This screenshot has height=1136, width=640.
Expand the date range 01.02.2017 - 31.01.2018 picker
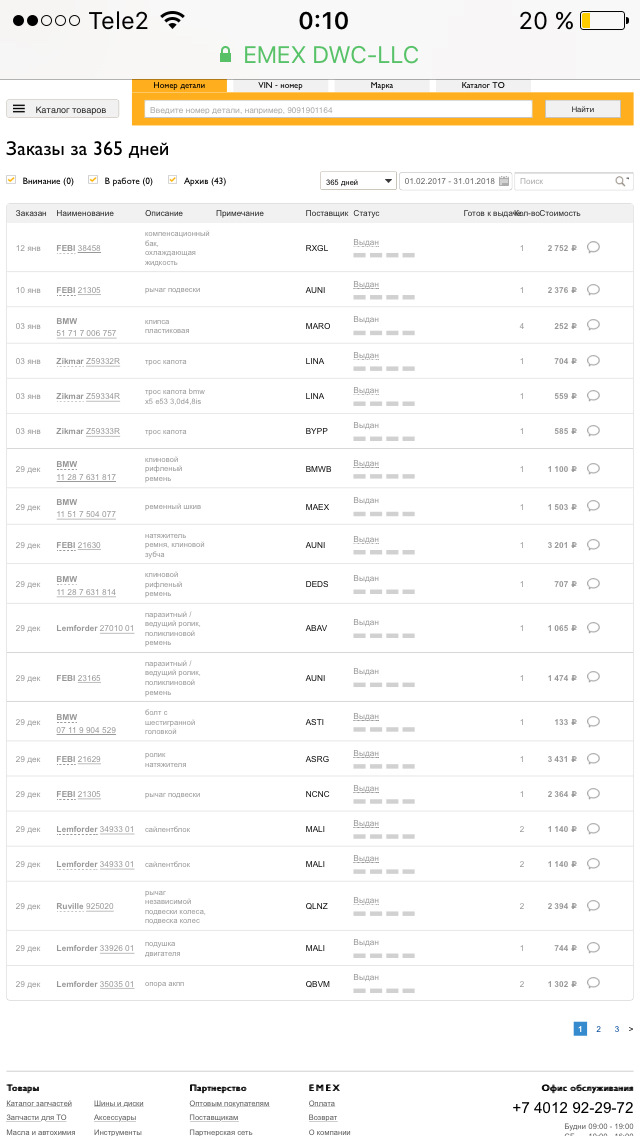[449, 181]
